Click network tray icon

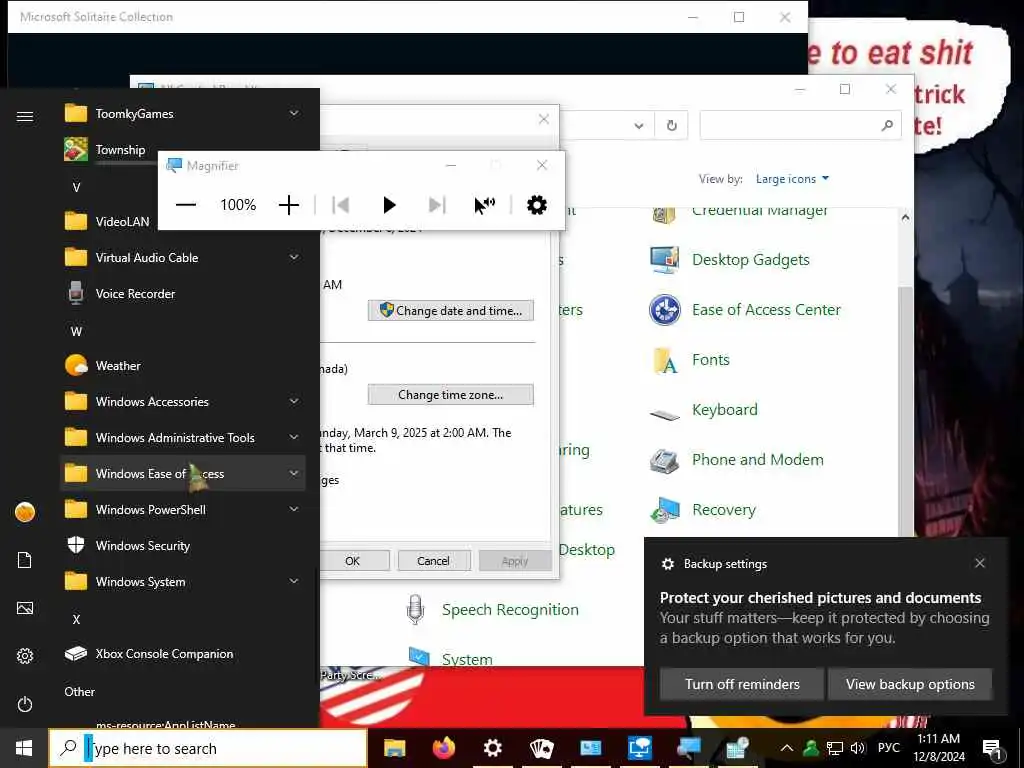835,748
